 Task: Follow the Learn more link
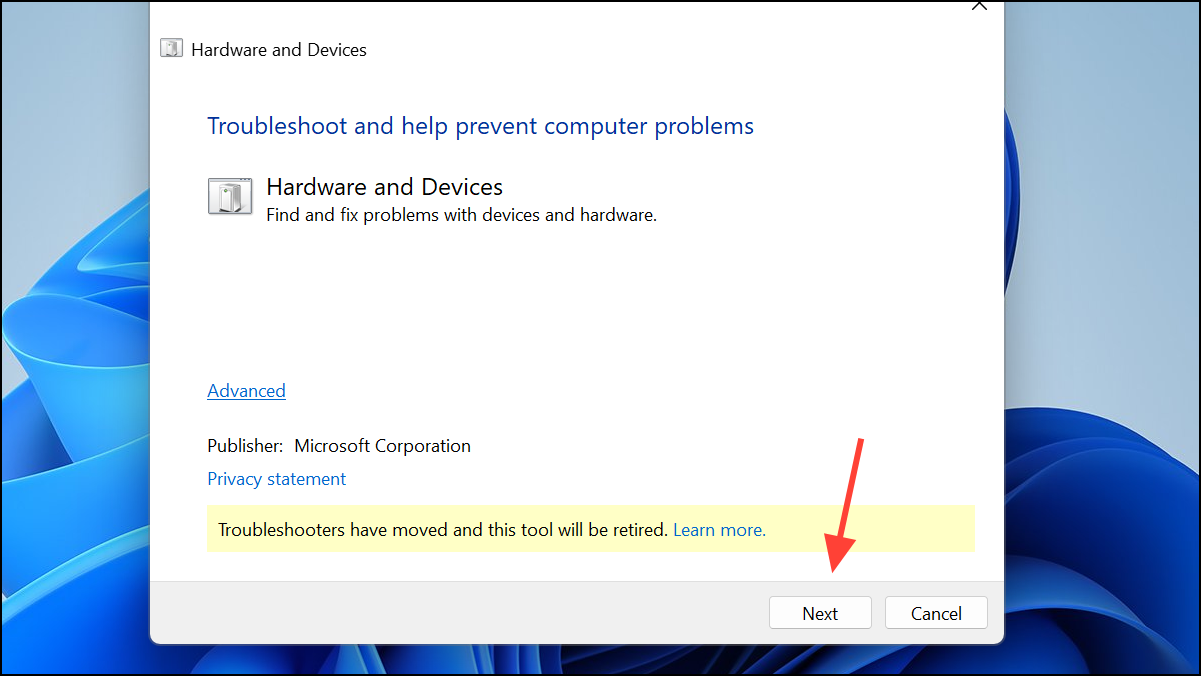[x=719, y=530]
